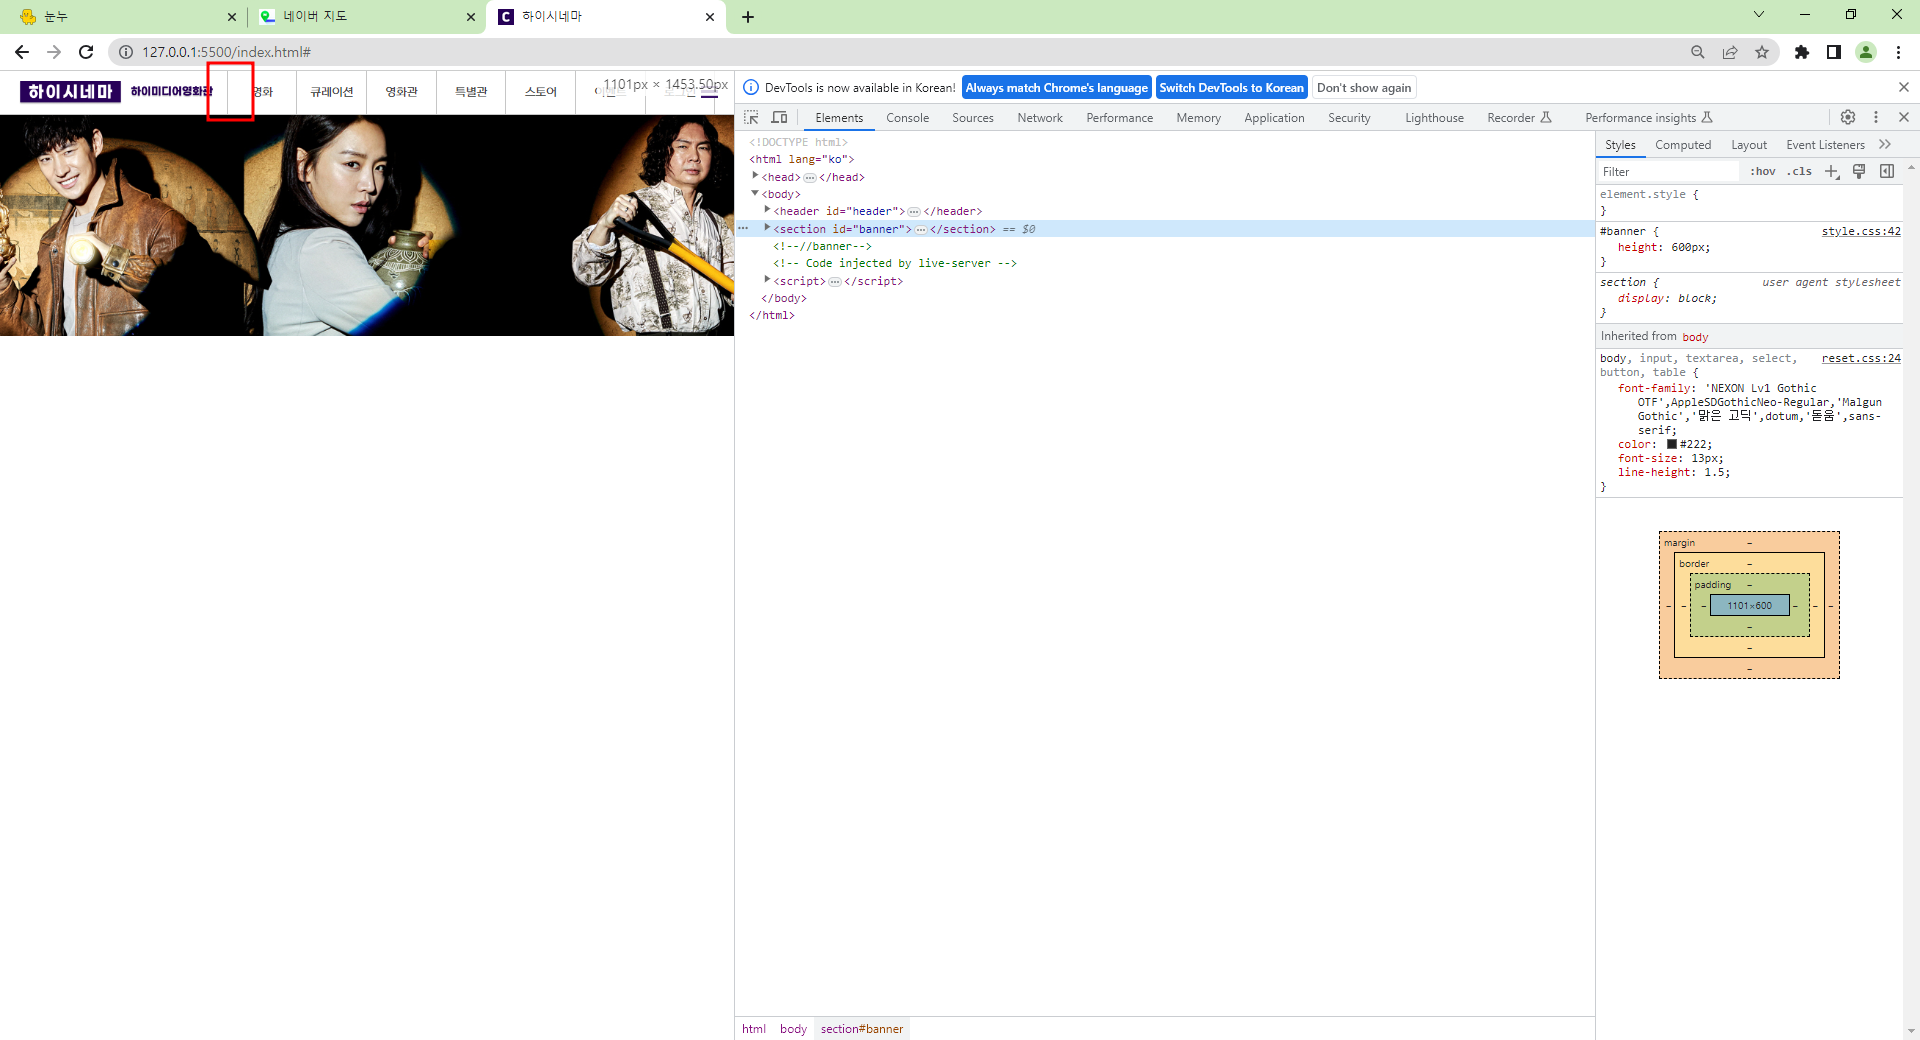The height and width of the screenshot is (1040, 1920).
Task: Click the #222 color swatch
Action: [1671, 444]
